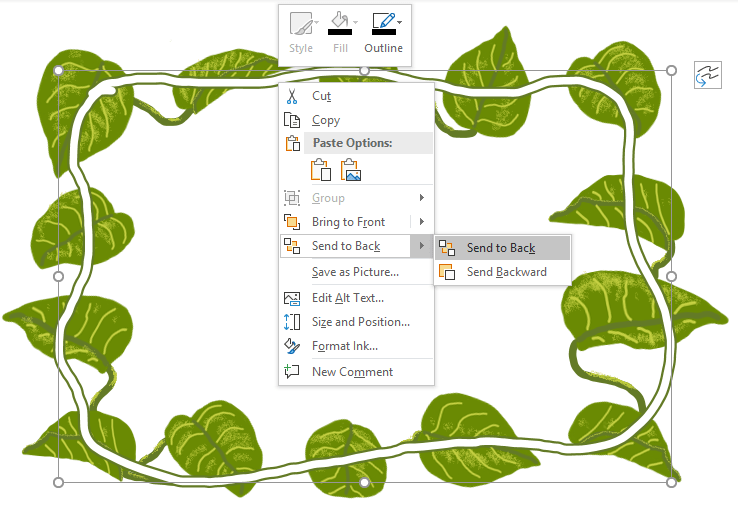Click the Send Backward icon in submenu
Viewport: 738px width, 512px height.
click(447, 272)
